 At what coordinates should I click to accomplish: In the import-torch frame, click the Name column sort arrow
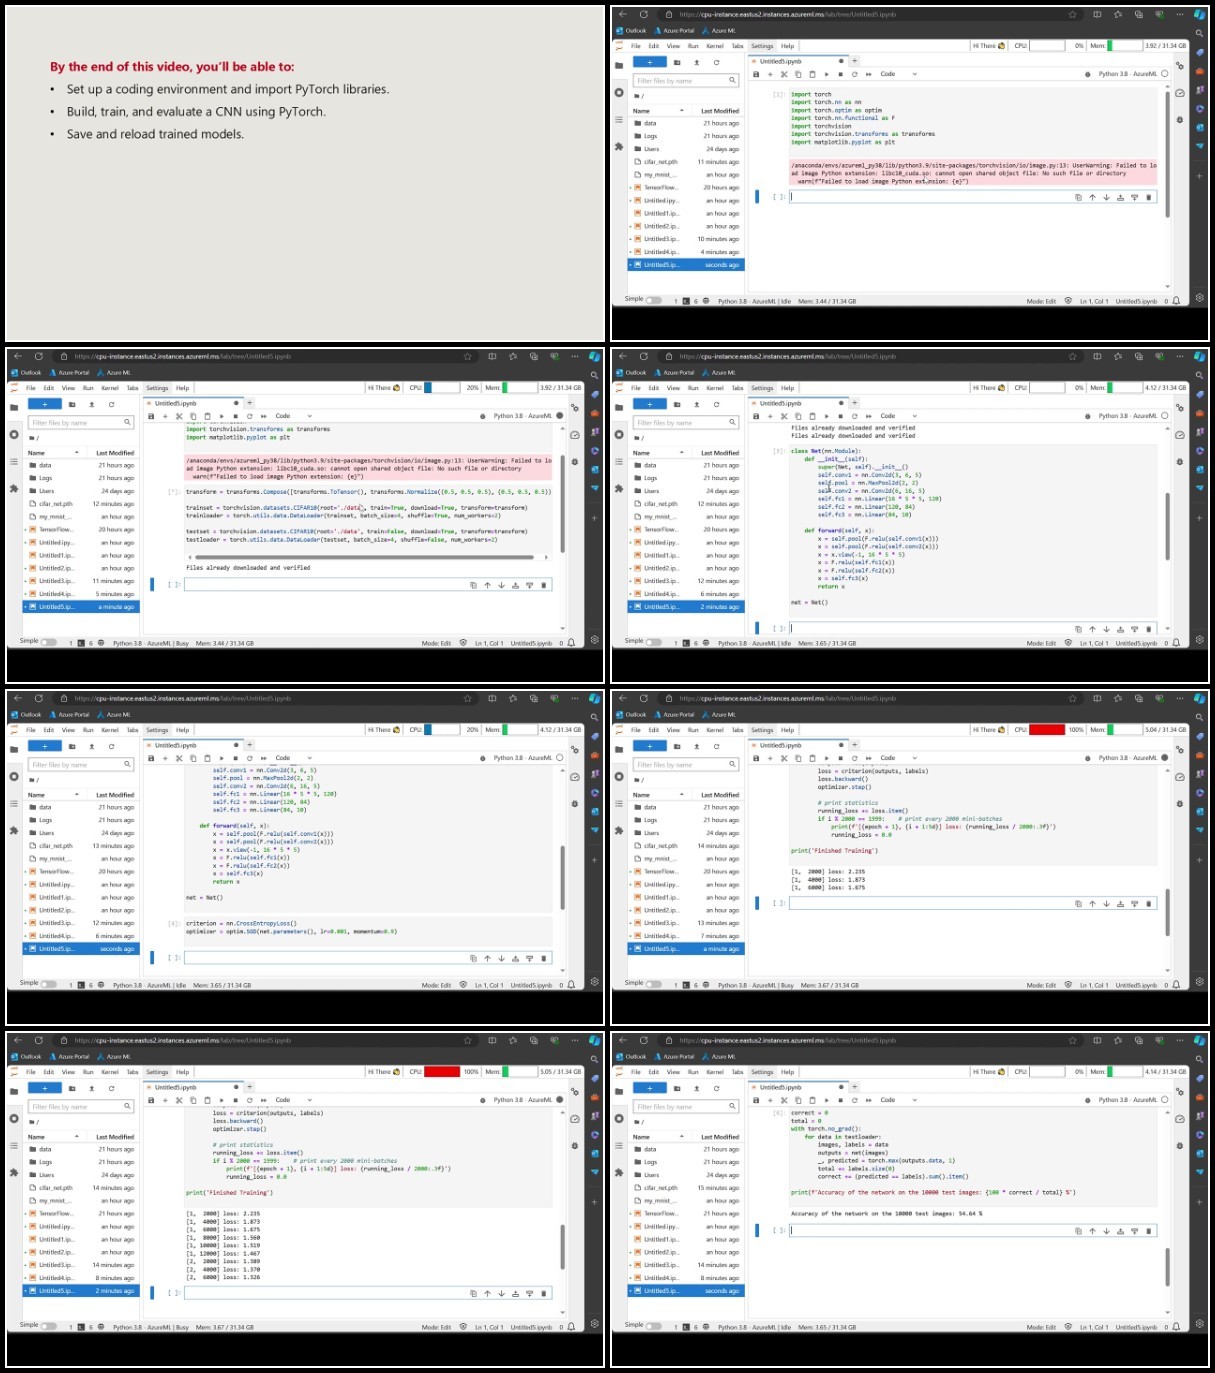coord(682,111)
